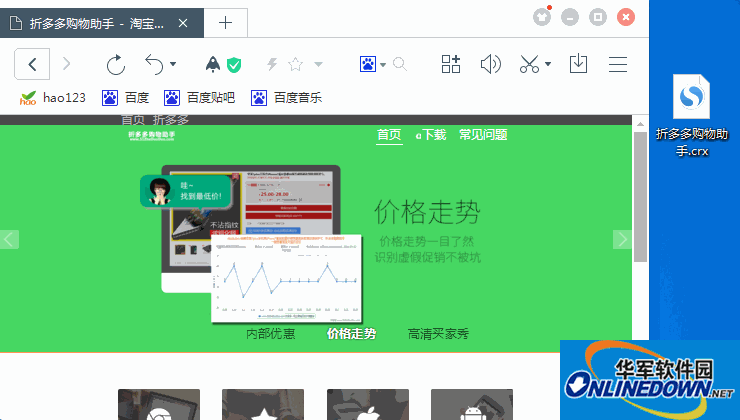Click the 价格走势一目了然 text

pos(427,242)
